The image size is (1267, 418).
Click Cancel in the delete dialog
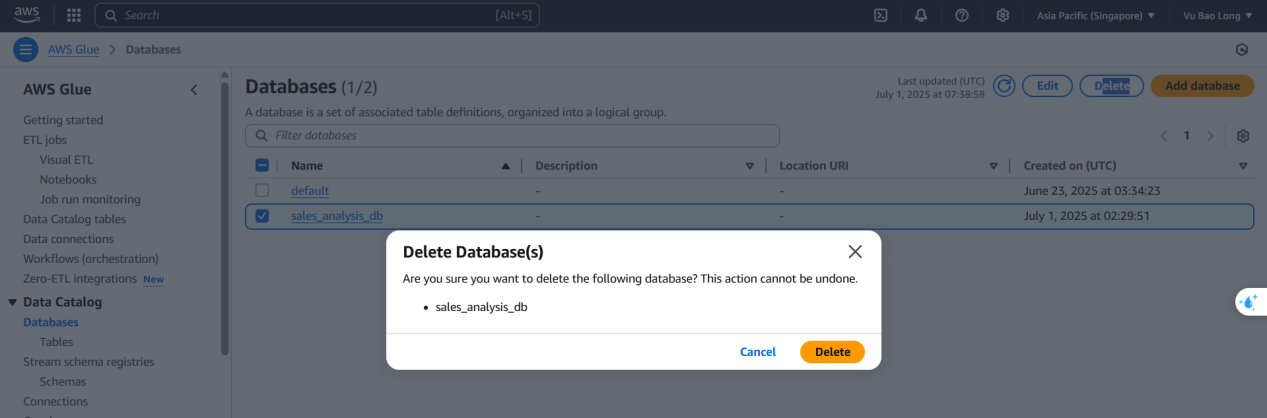[x=757, y=352]
